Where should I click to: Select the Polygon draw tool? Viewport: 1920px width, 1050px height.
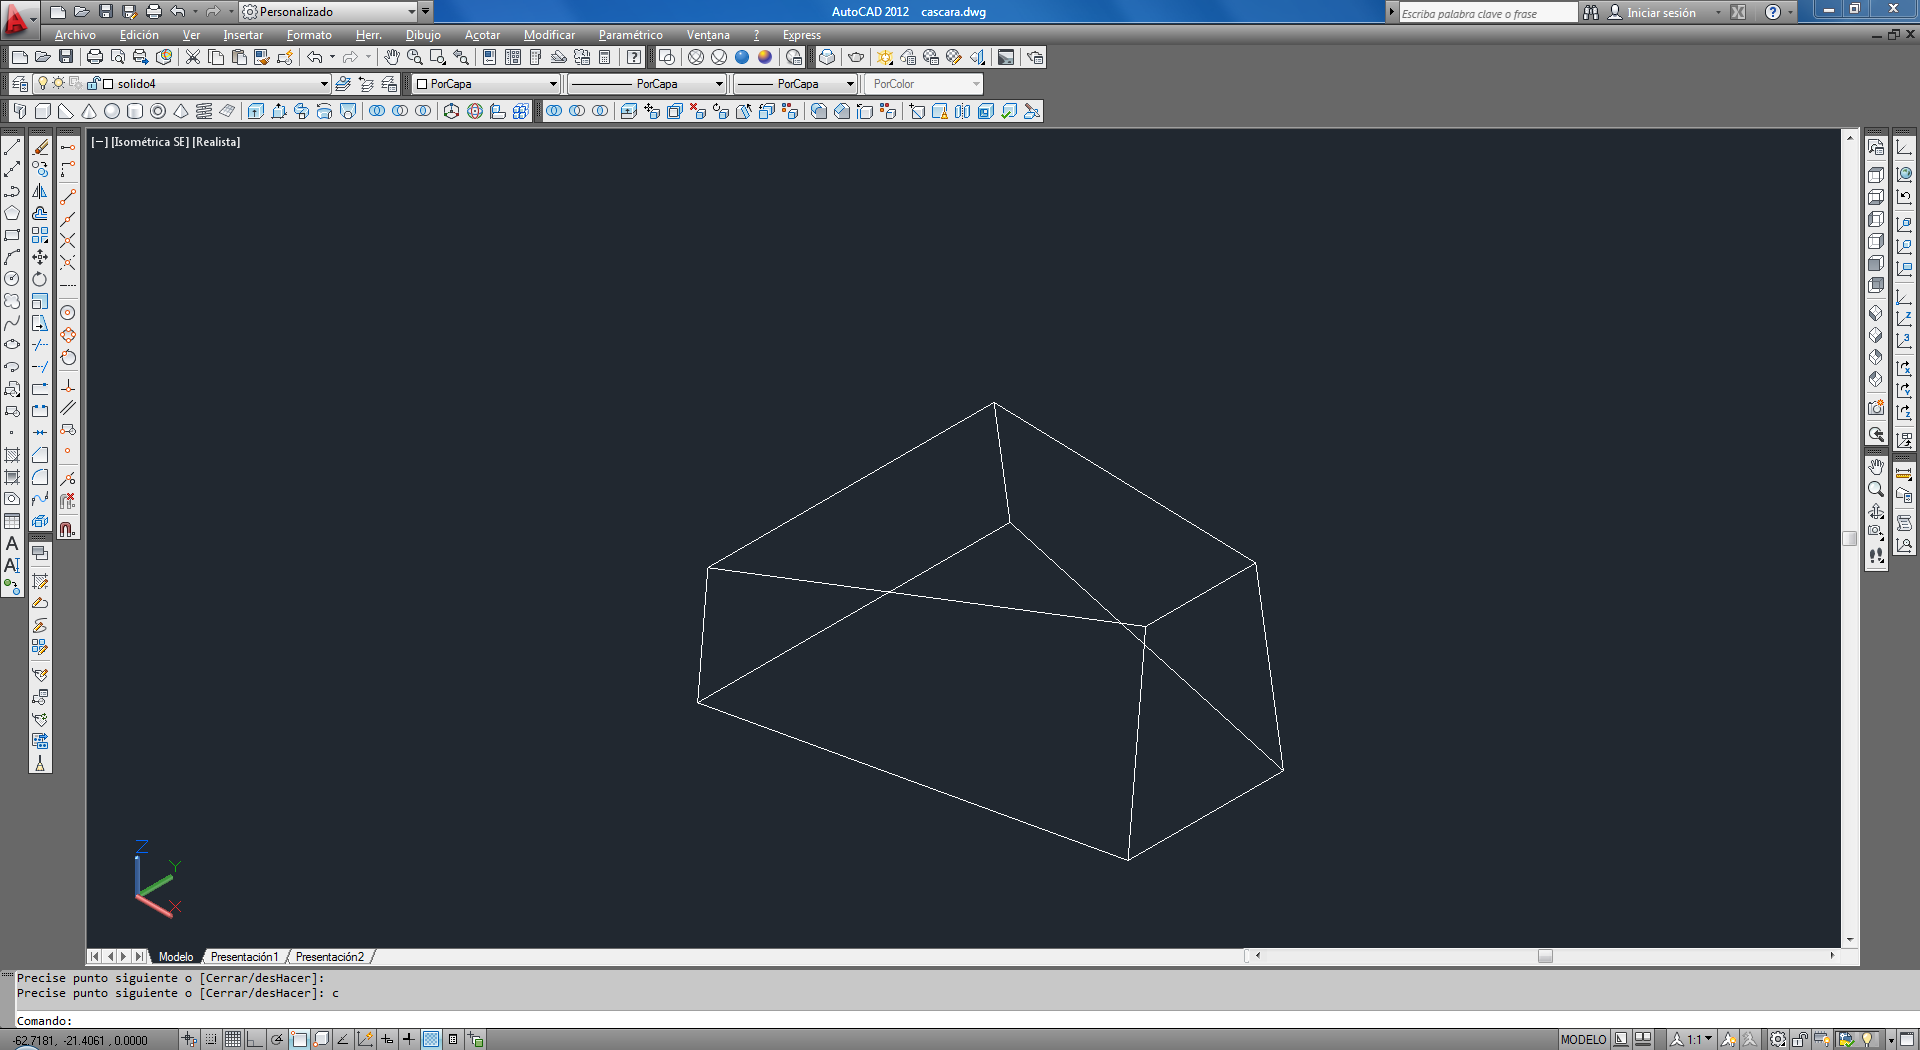(x=12, y=213)
